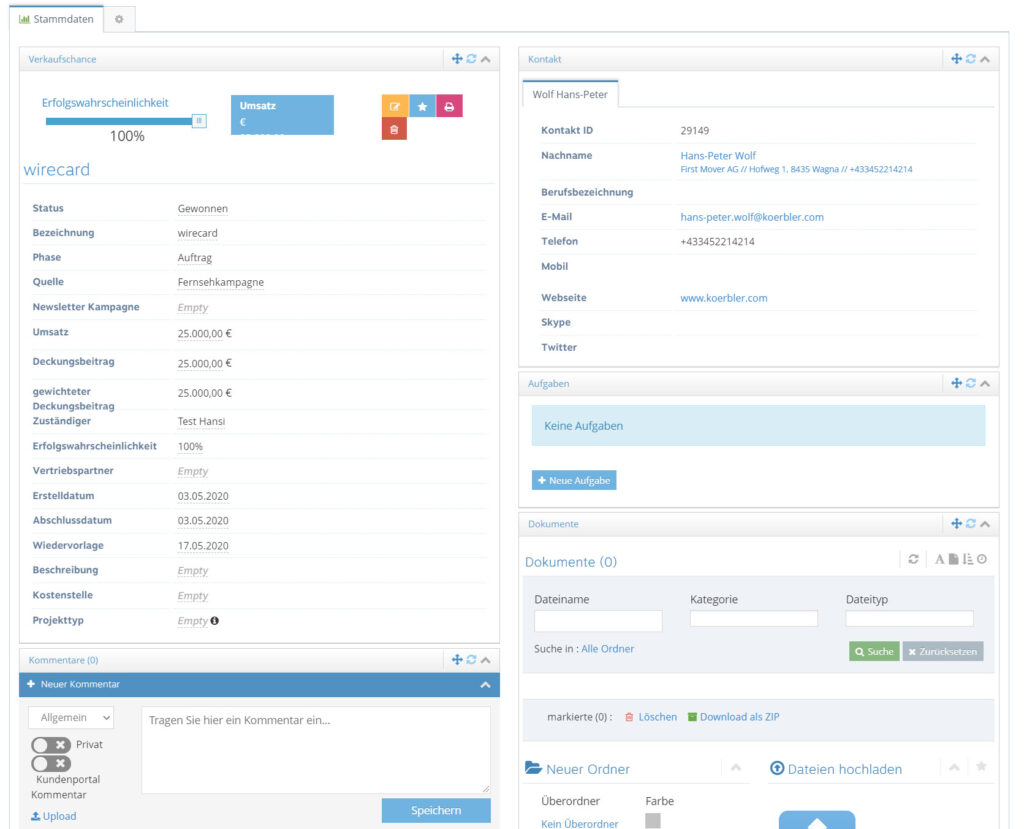The height and width of the screenshot is (829, 1024).
Task: Toggle the Privat switch
Action: click(x=51, y=745)
